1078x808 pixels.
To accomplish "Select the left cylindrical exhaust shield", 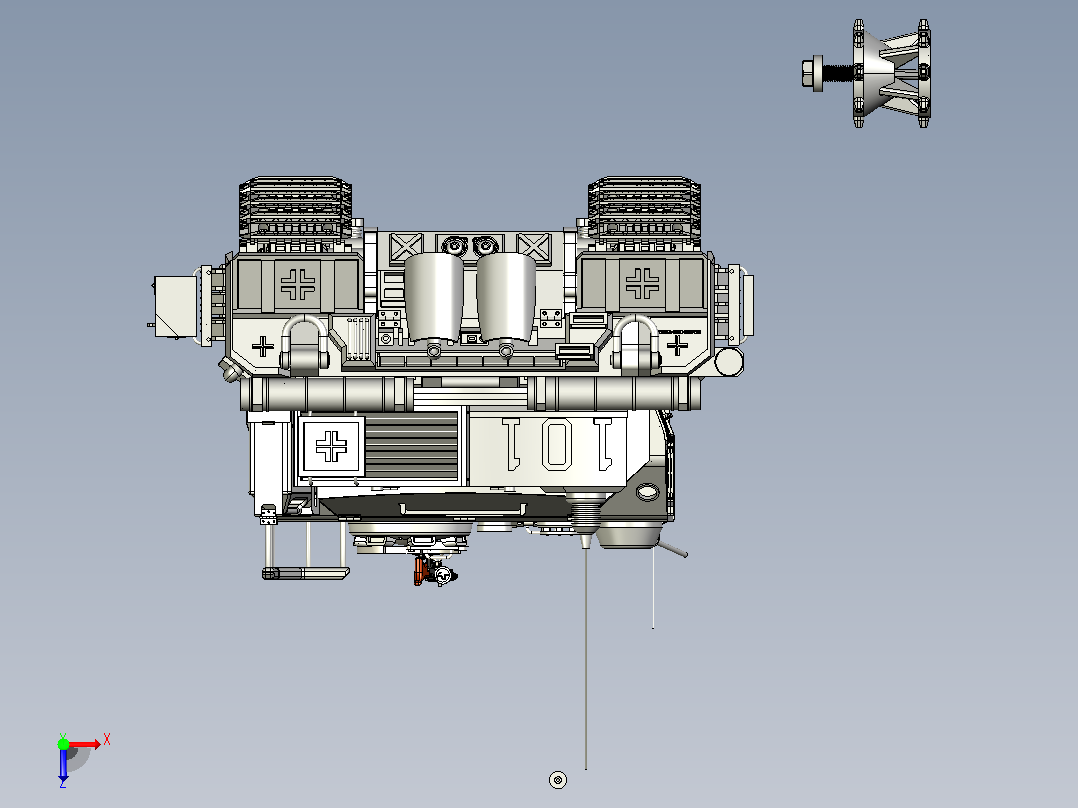I will pos(434,298).
